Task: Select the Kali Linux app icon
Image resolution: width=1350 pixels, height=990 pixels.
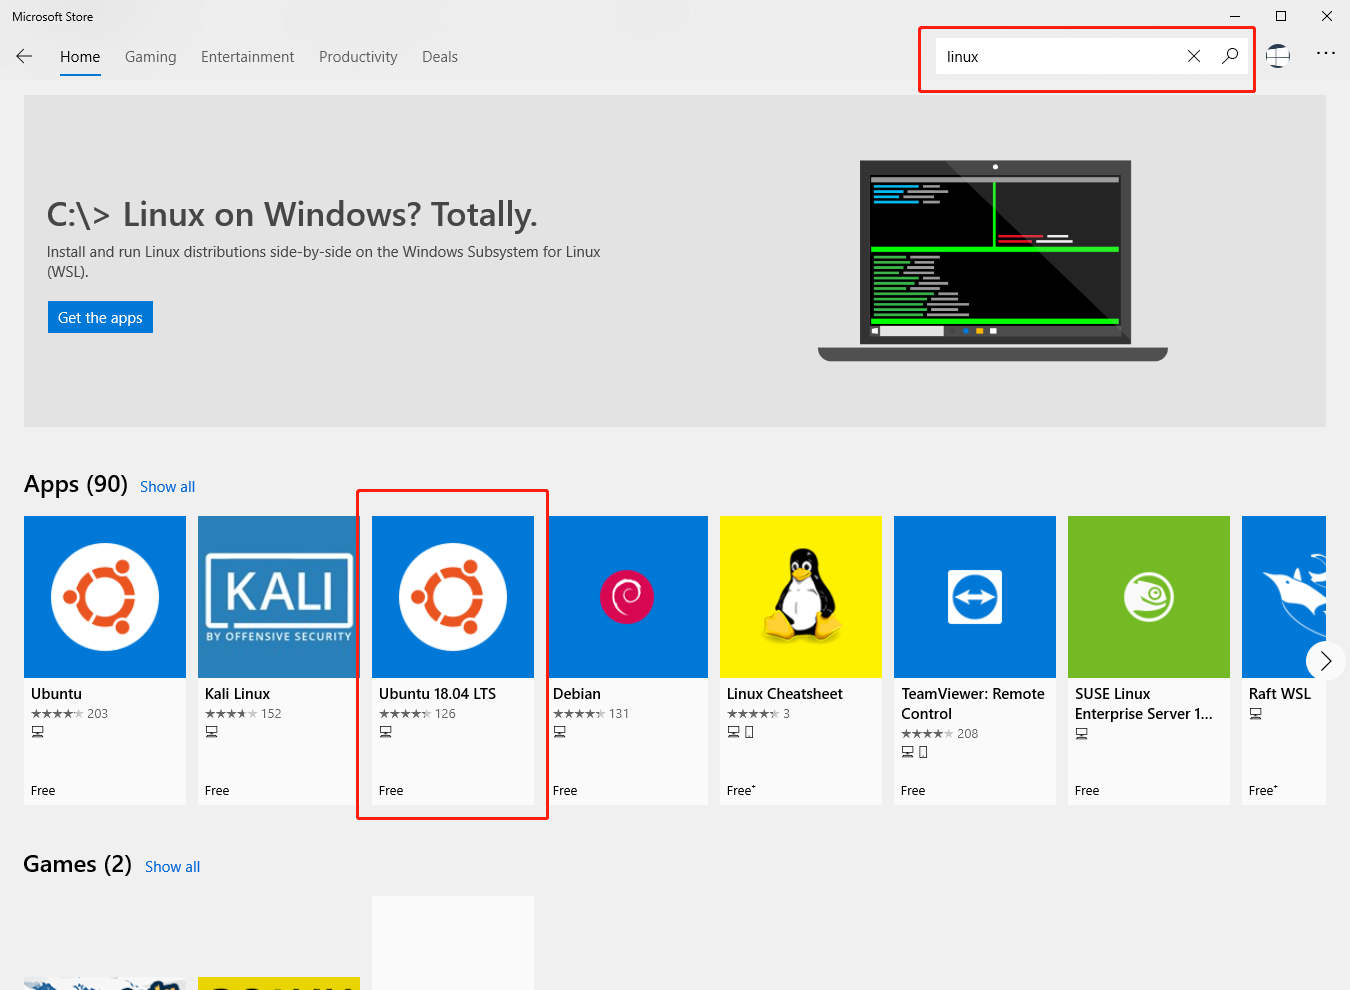Action: click(x=277, y=596)
